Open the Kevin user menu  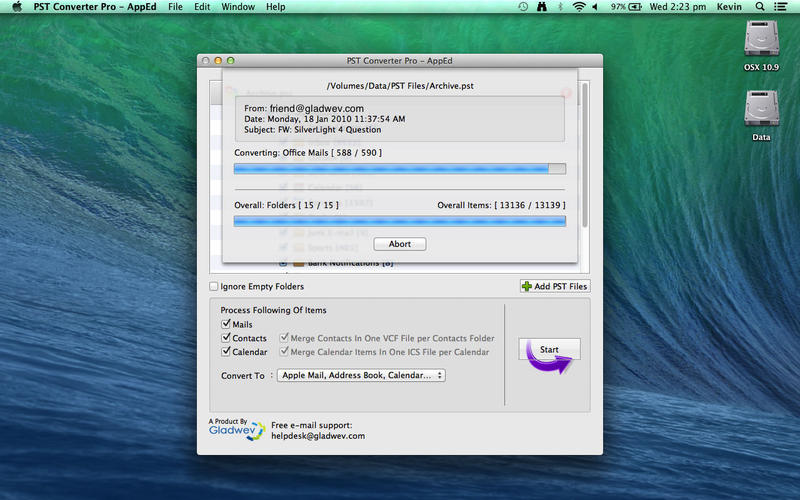click(x=729, y=7)
